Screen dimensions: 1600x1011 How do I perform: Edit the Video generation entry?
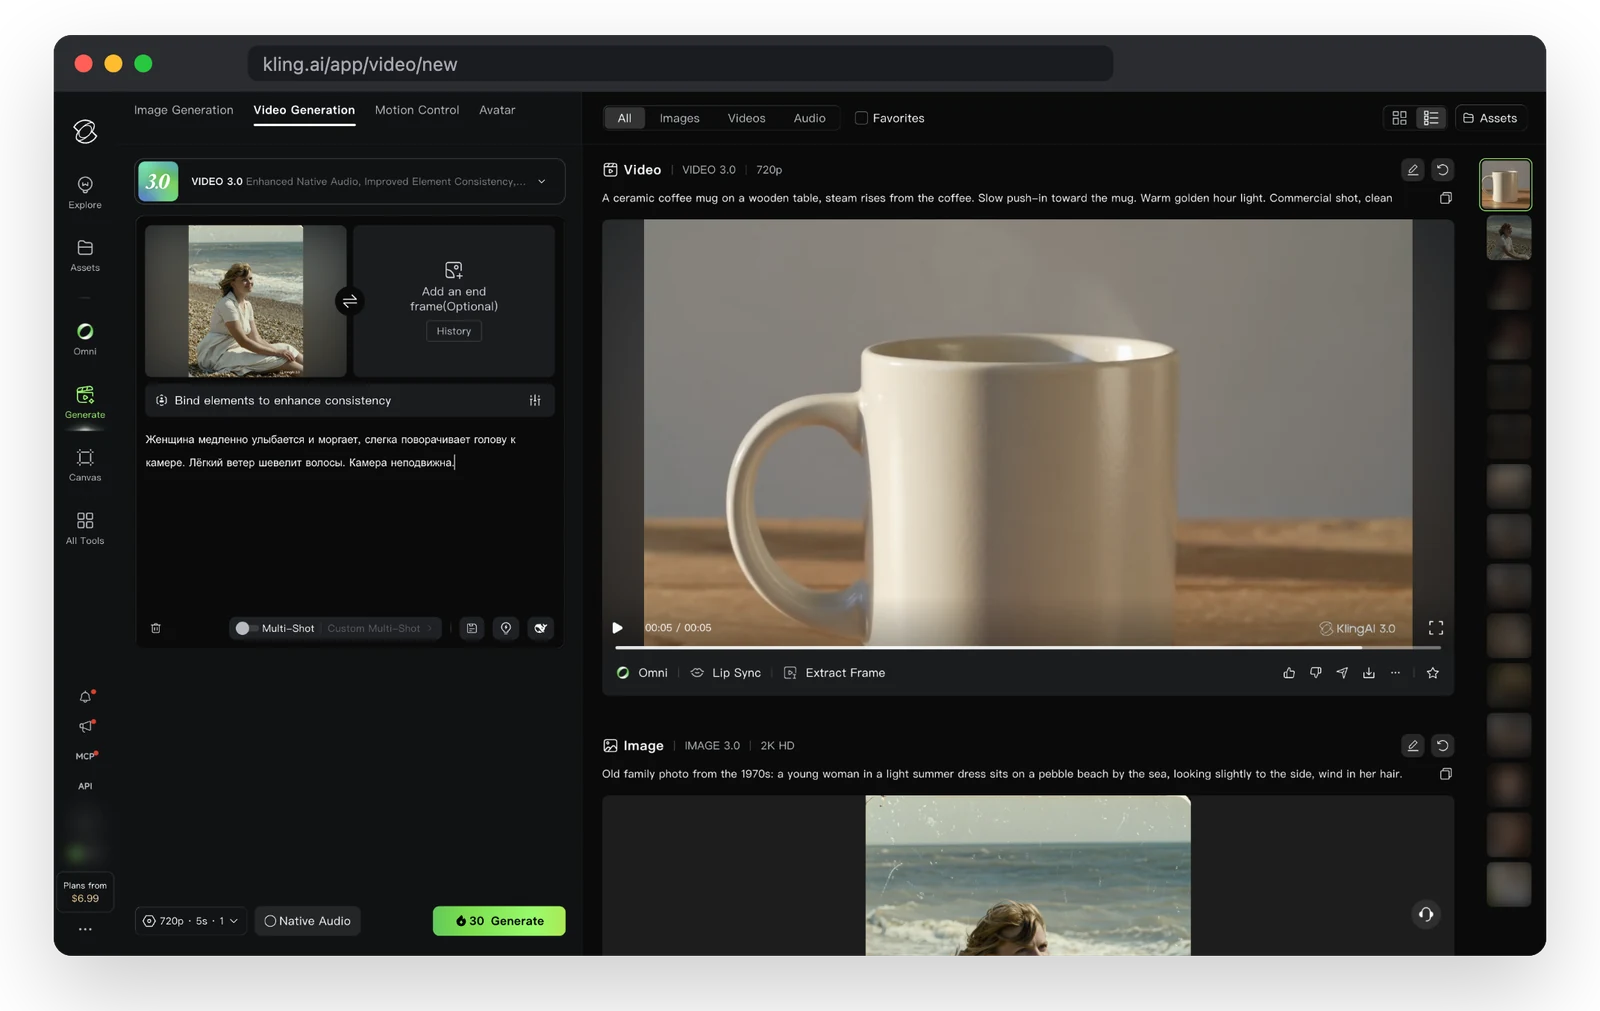(x=1413, y=170)
